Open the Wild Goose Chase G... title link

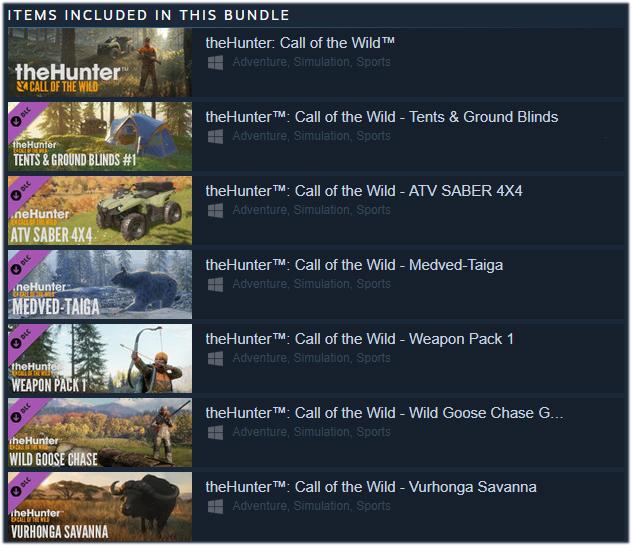point(385,413)
